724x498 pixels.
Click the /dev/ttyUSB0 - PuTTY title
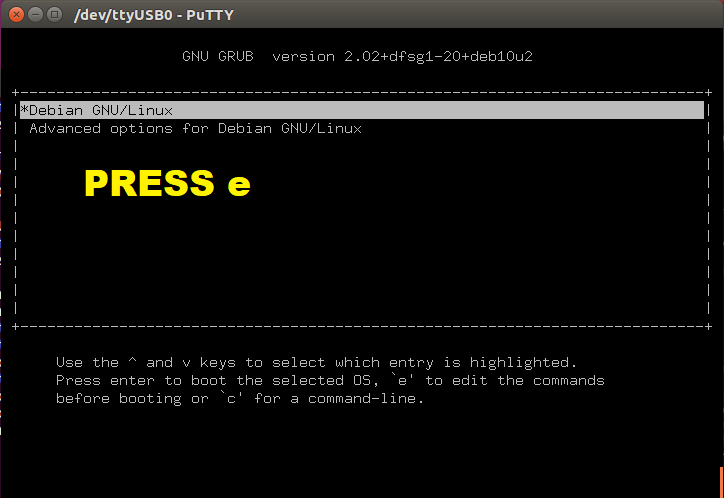(x=154, y=15)
